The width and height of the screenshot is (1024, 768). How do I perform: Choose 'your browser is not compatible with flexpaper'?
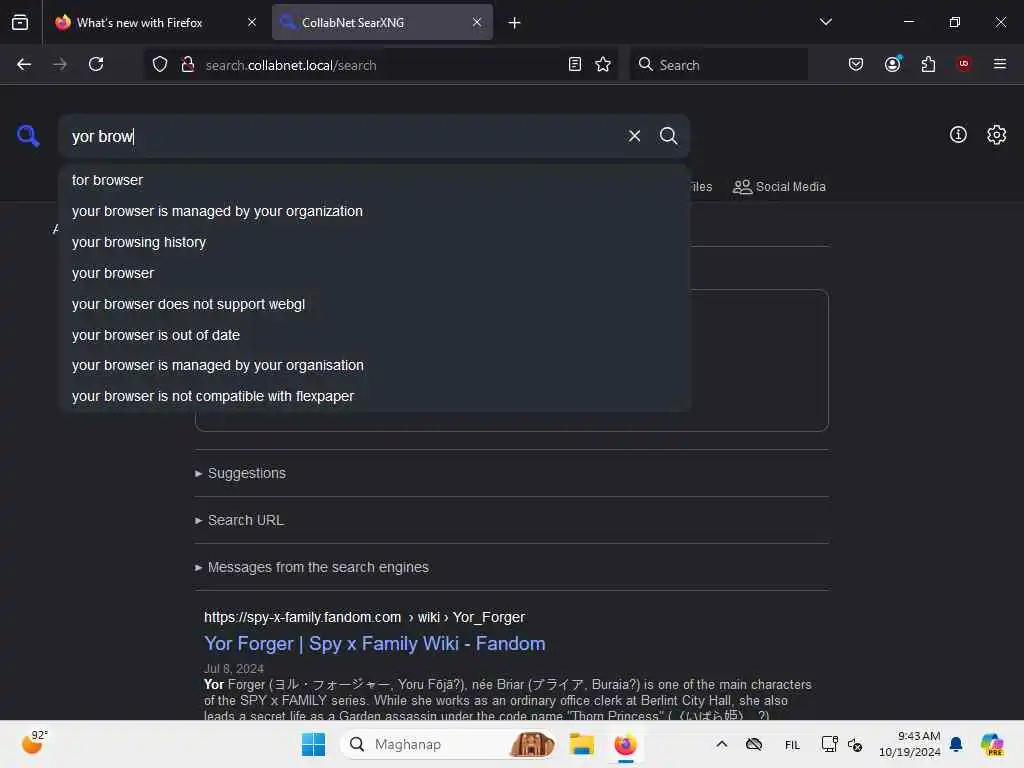[375, 396]
